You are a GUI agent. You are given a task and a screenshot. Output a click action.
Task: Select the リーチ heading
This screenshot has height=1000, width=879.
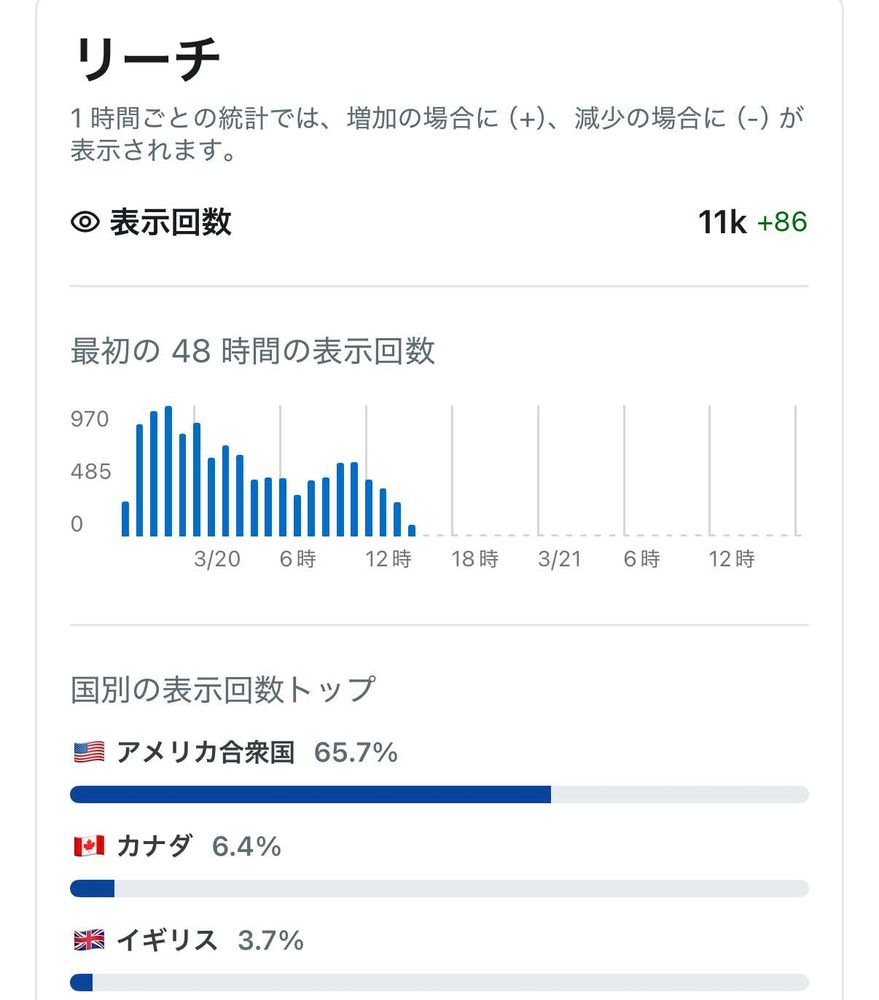coord(146,62)
